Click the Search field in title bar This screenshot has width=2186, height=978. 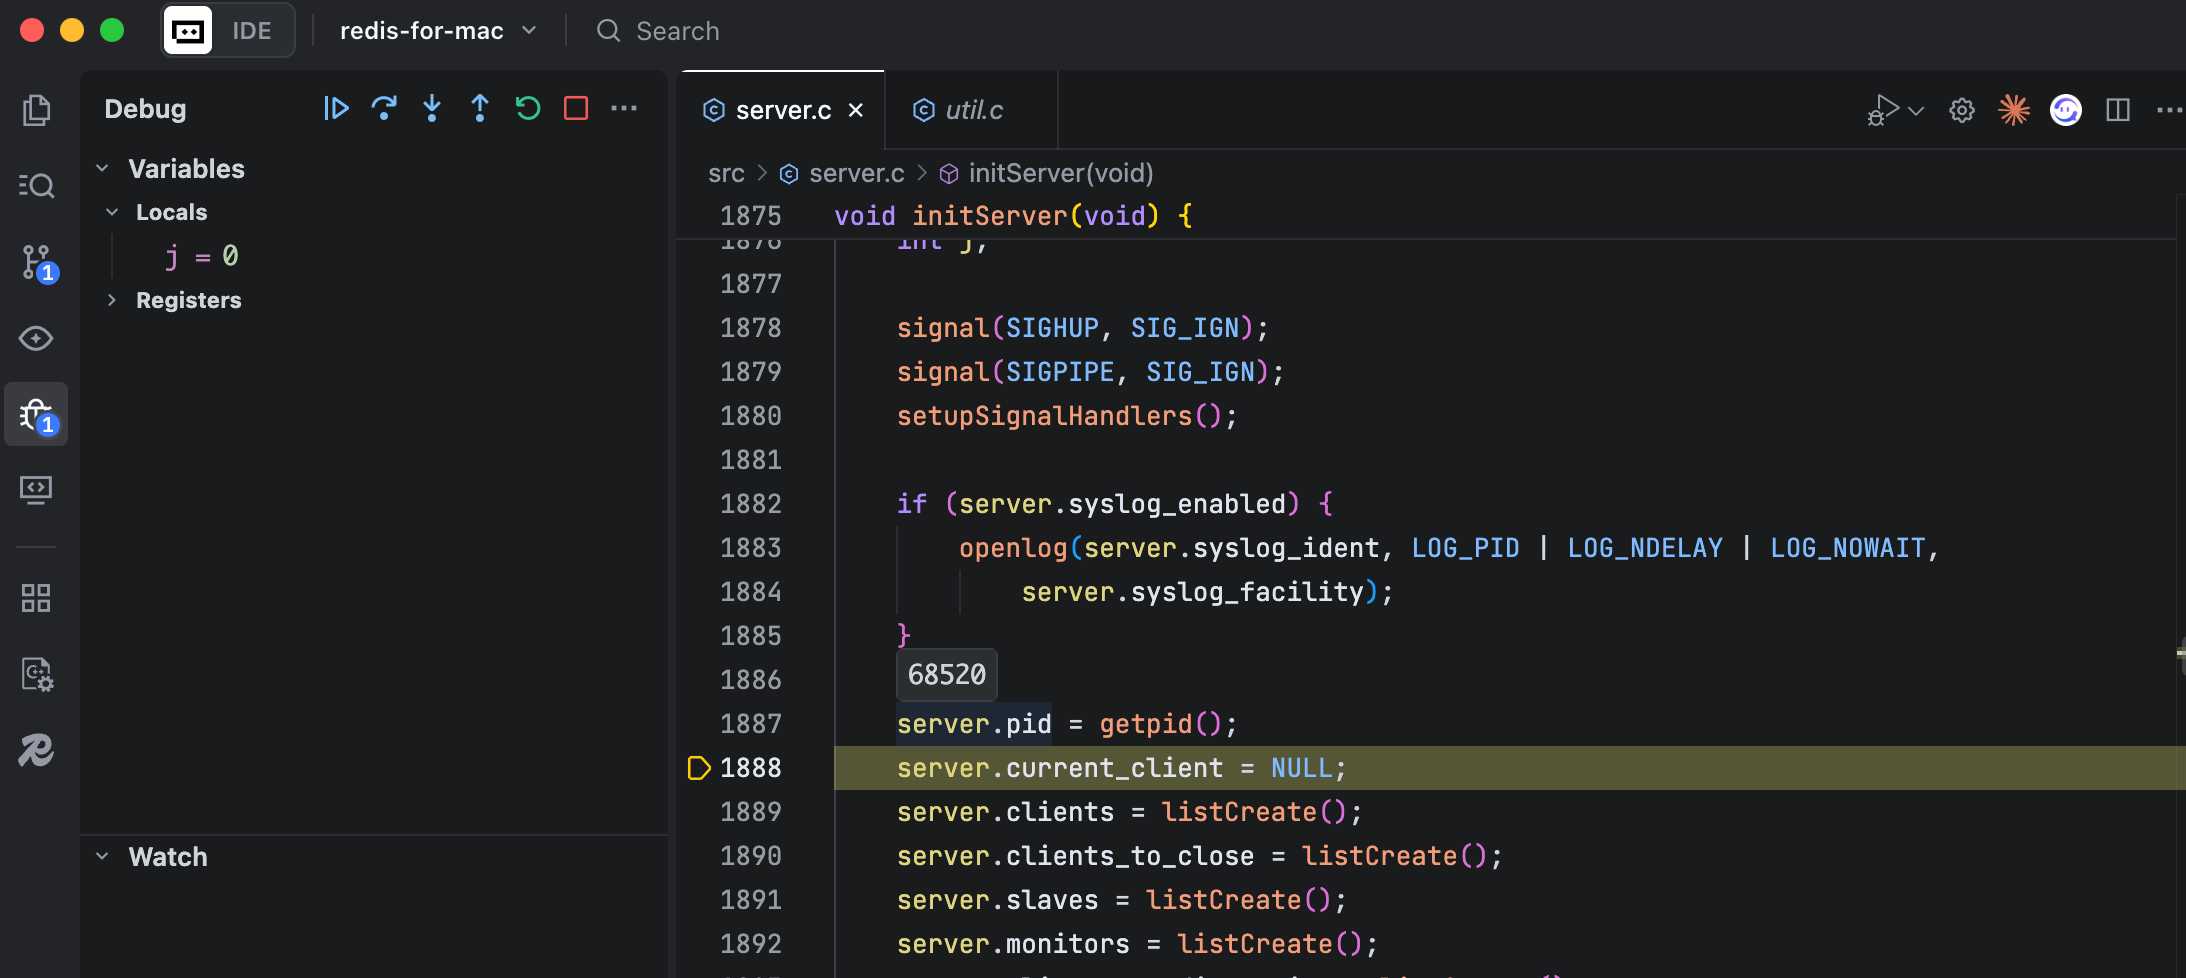(677, 31)
